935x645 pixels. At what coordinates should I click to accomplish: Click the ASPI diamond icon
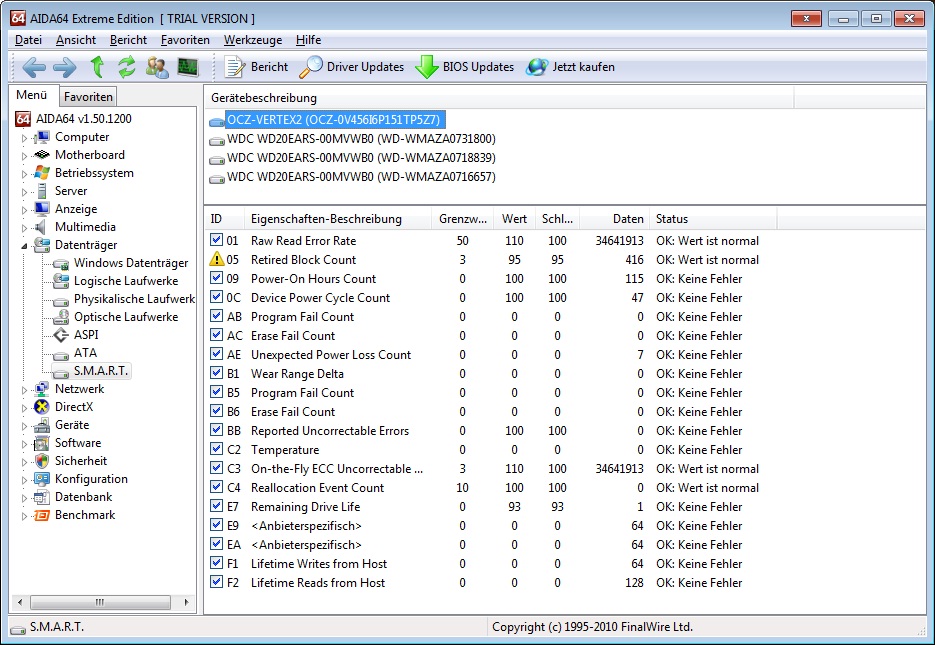[61, 335]
